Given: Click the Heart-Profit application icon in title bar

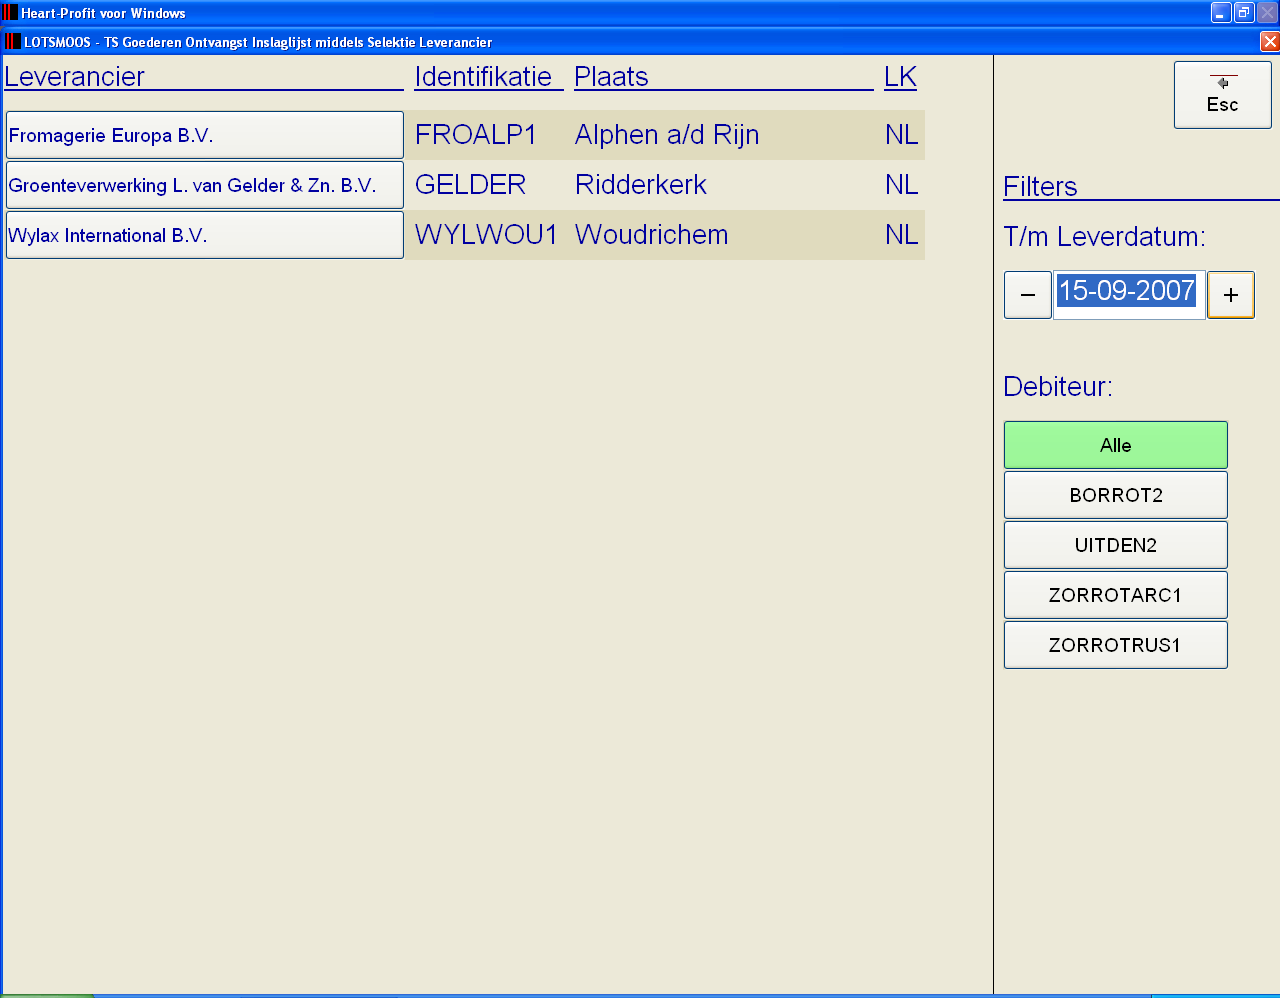Looking at the screenshot, I should (10, 13).
